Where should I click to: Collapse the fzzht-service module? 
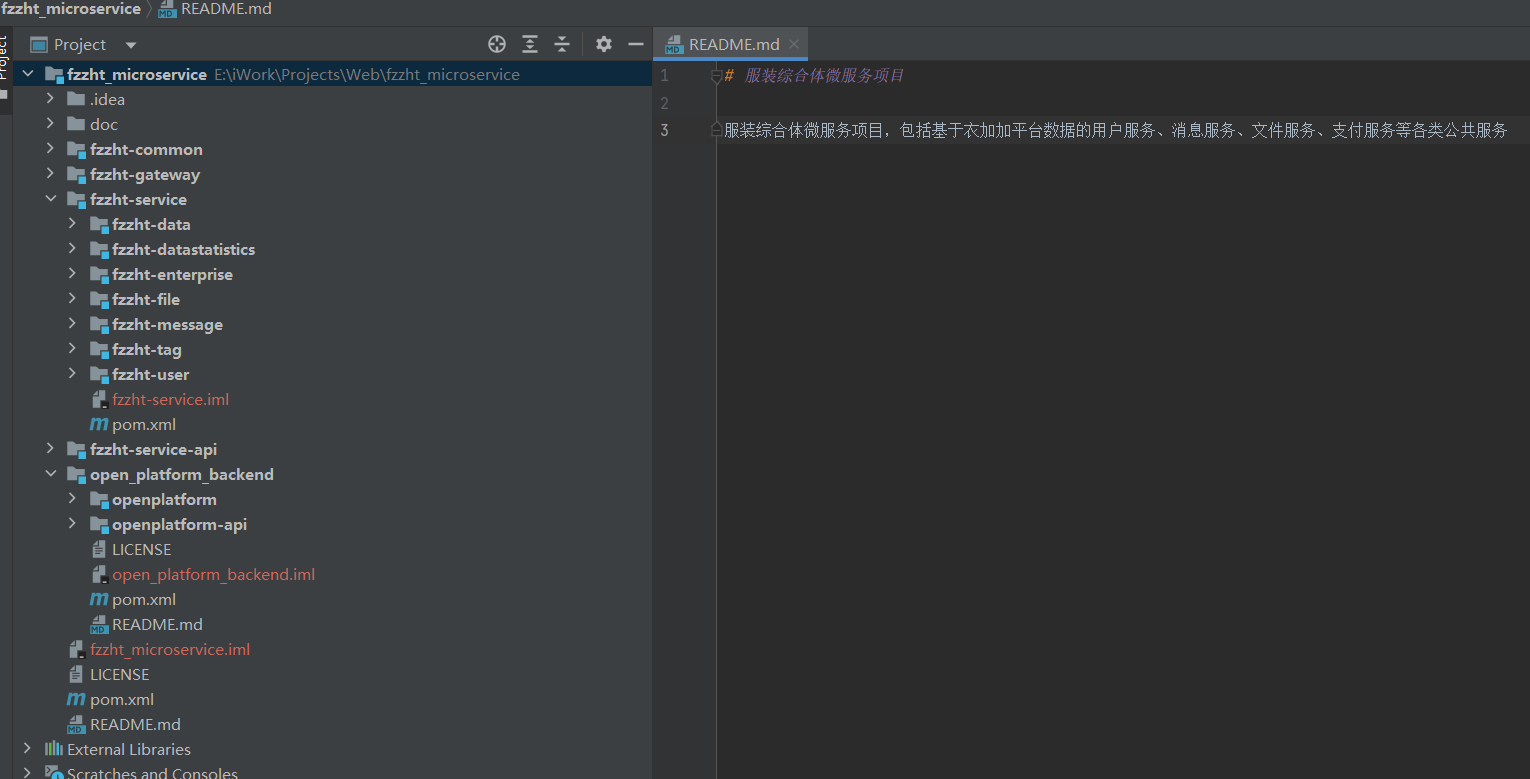[50, 199]
